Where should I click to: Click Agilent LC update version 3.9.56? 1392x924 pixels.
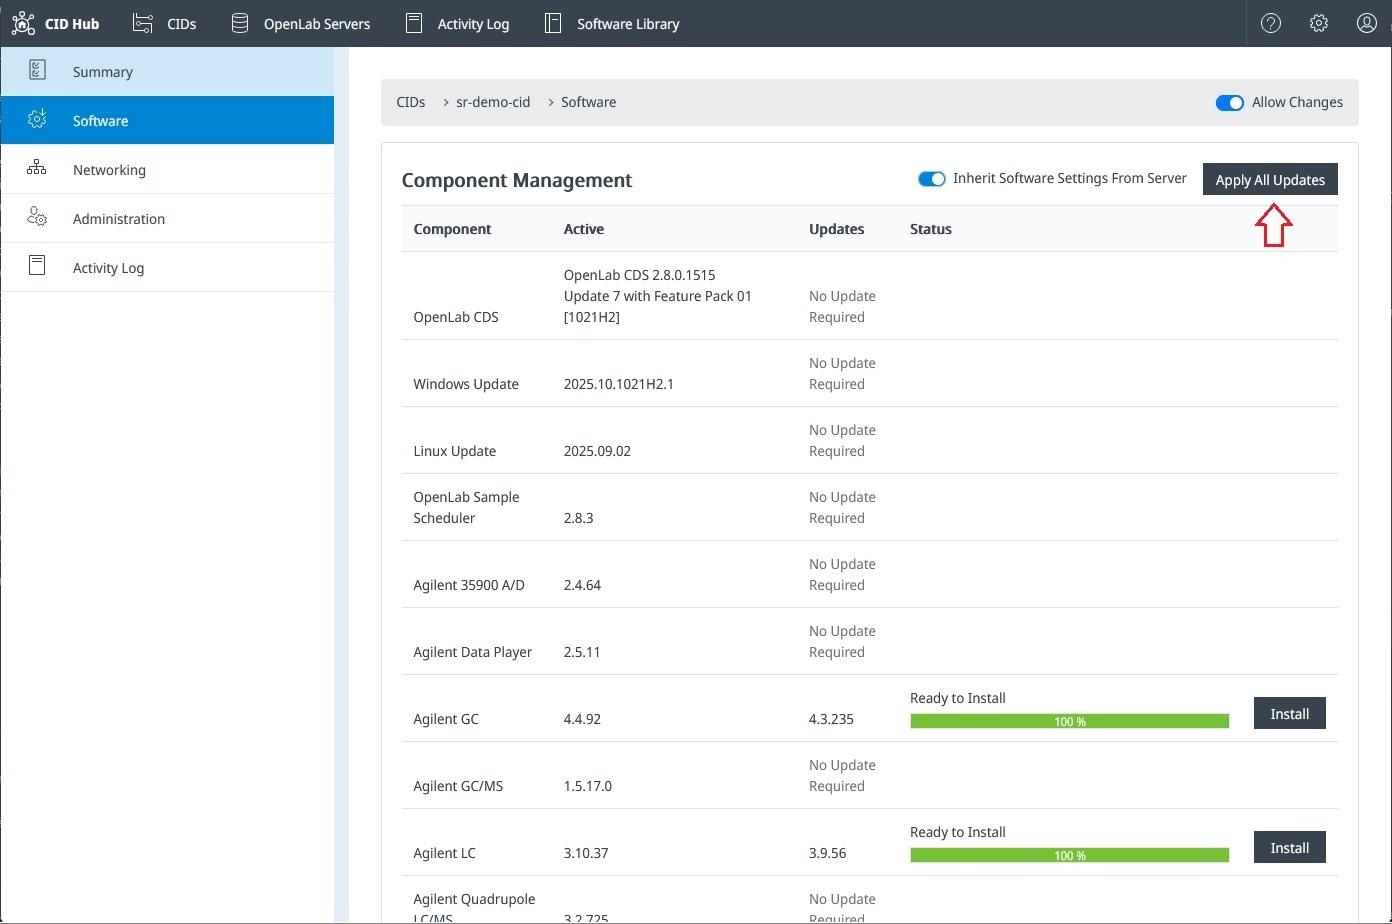coord(827,853)
